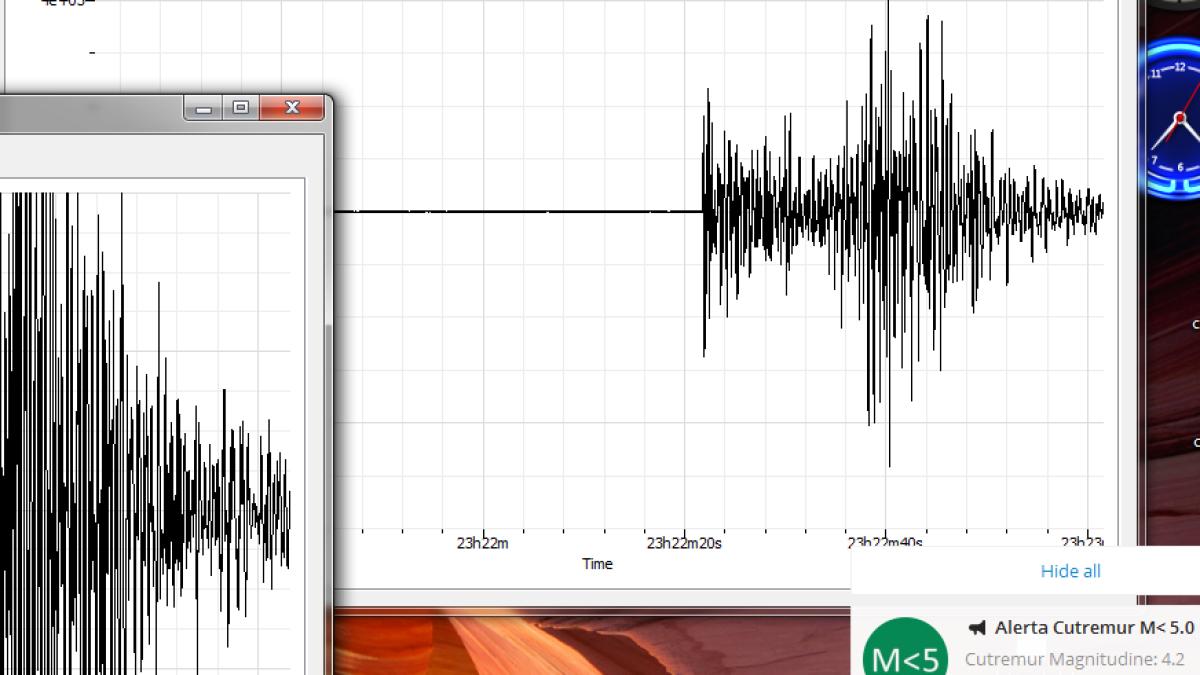Image resolution: width=1200 pixels, height=675 pixels.
Task: Click the 23h22m40s time axis label
Action: (x=885, y=543)
